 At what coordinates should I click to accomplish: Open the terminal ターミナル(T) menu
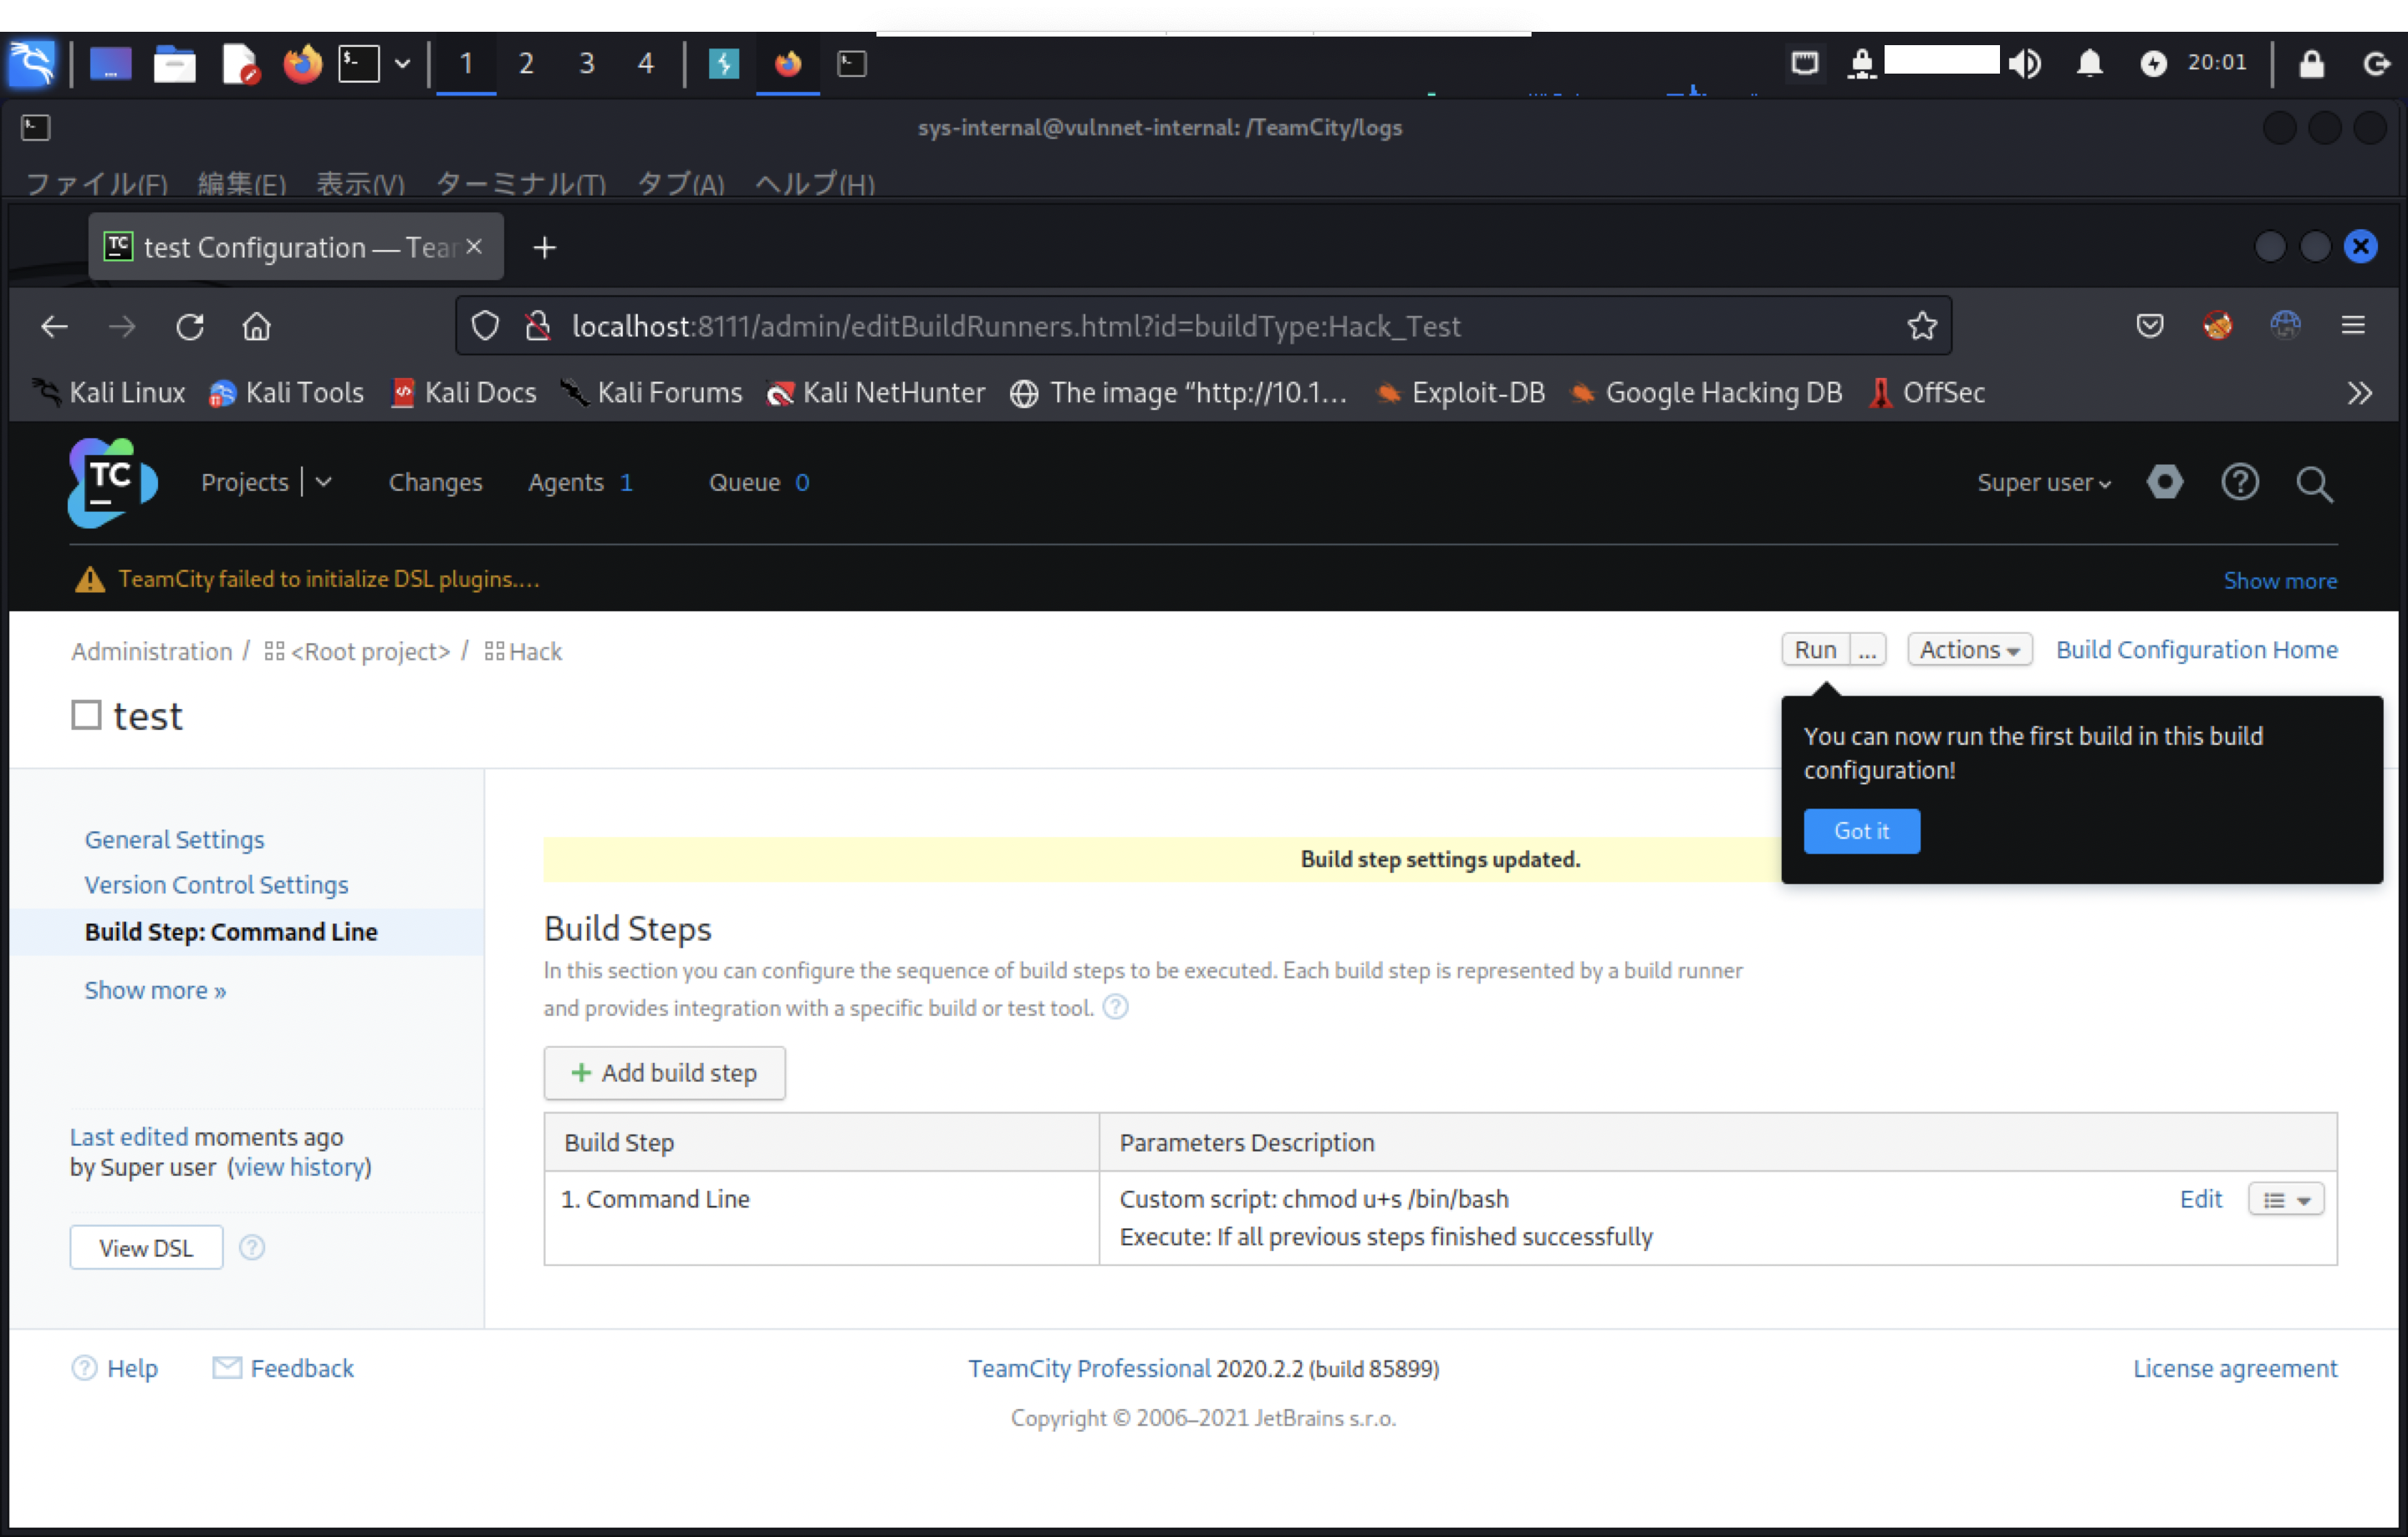pyautogui.click(x=520, y=184)
